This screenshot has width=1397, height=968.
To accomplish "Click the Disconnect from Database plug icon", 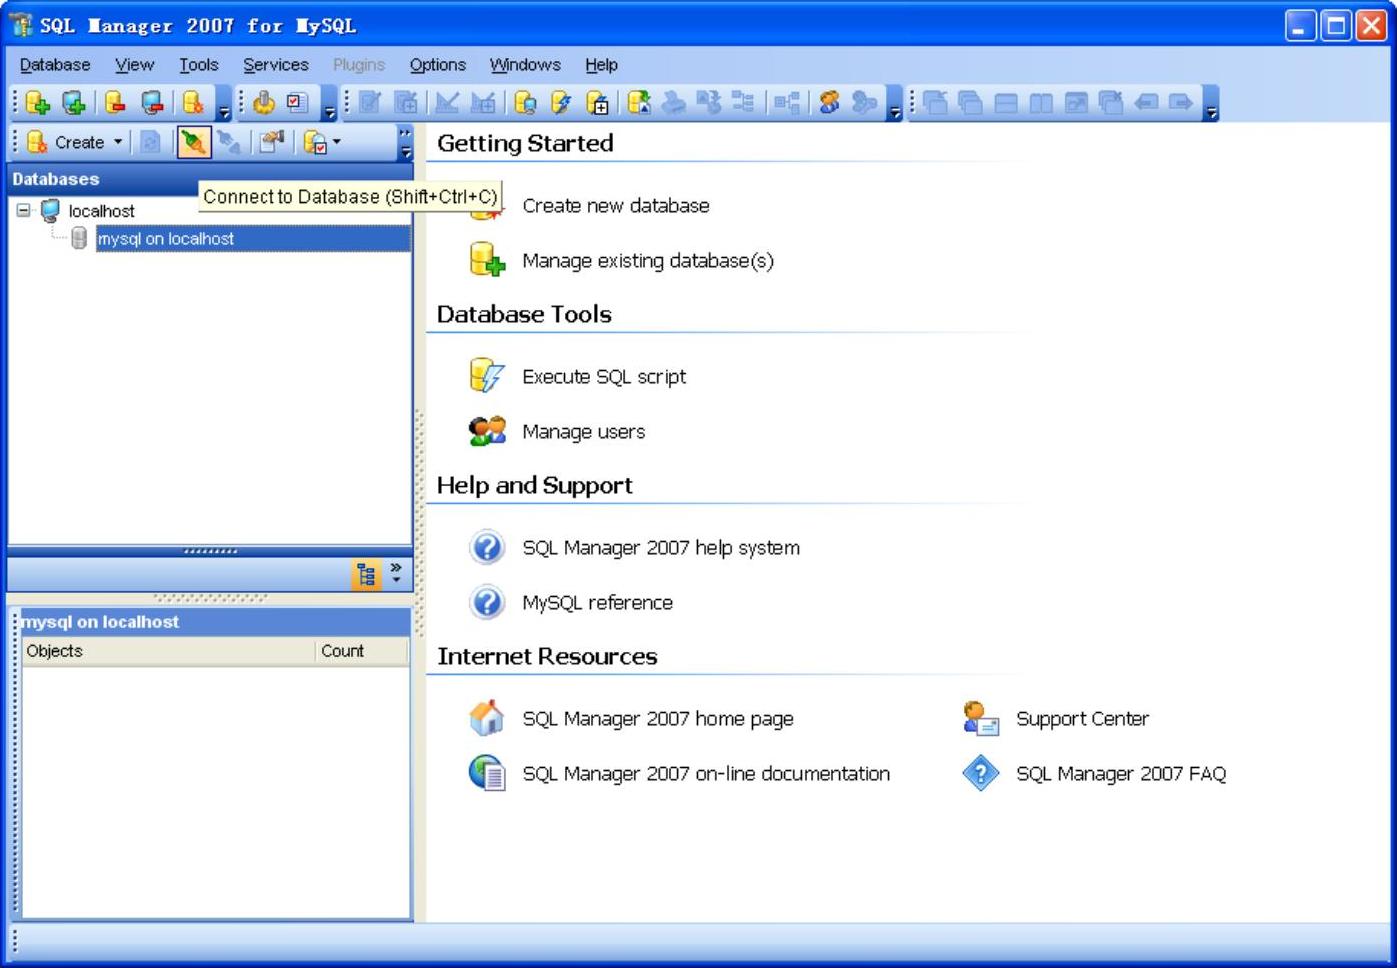I will pyautogui.click(x=229, y=143).
